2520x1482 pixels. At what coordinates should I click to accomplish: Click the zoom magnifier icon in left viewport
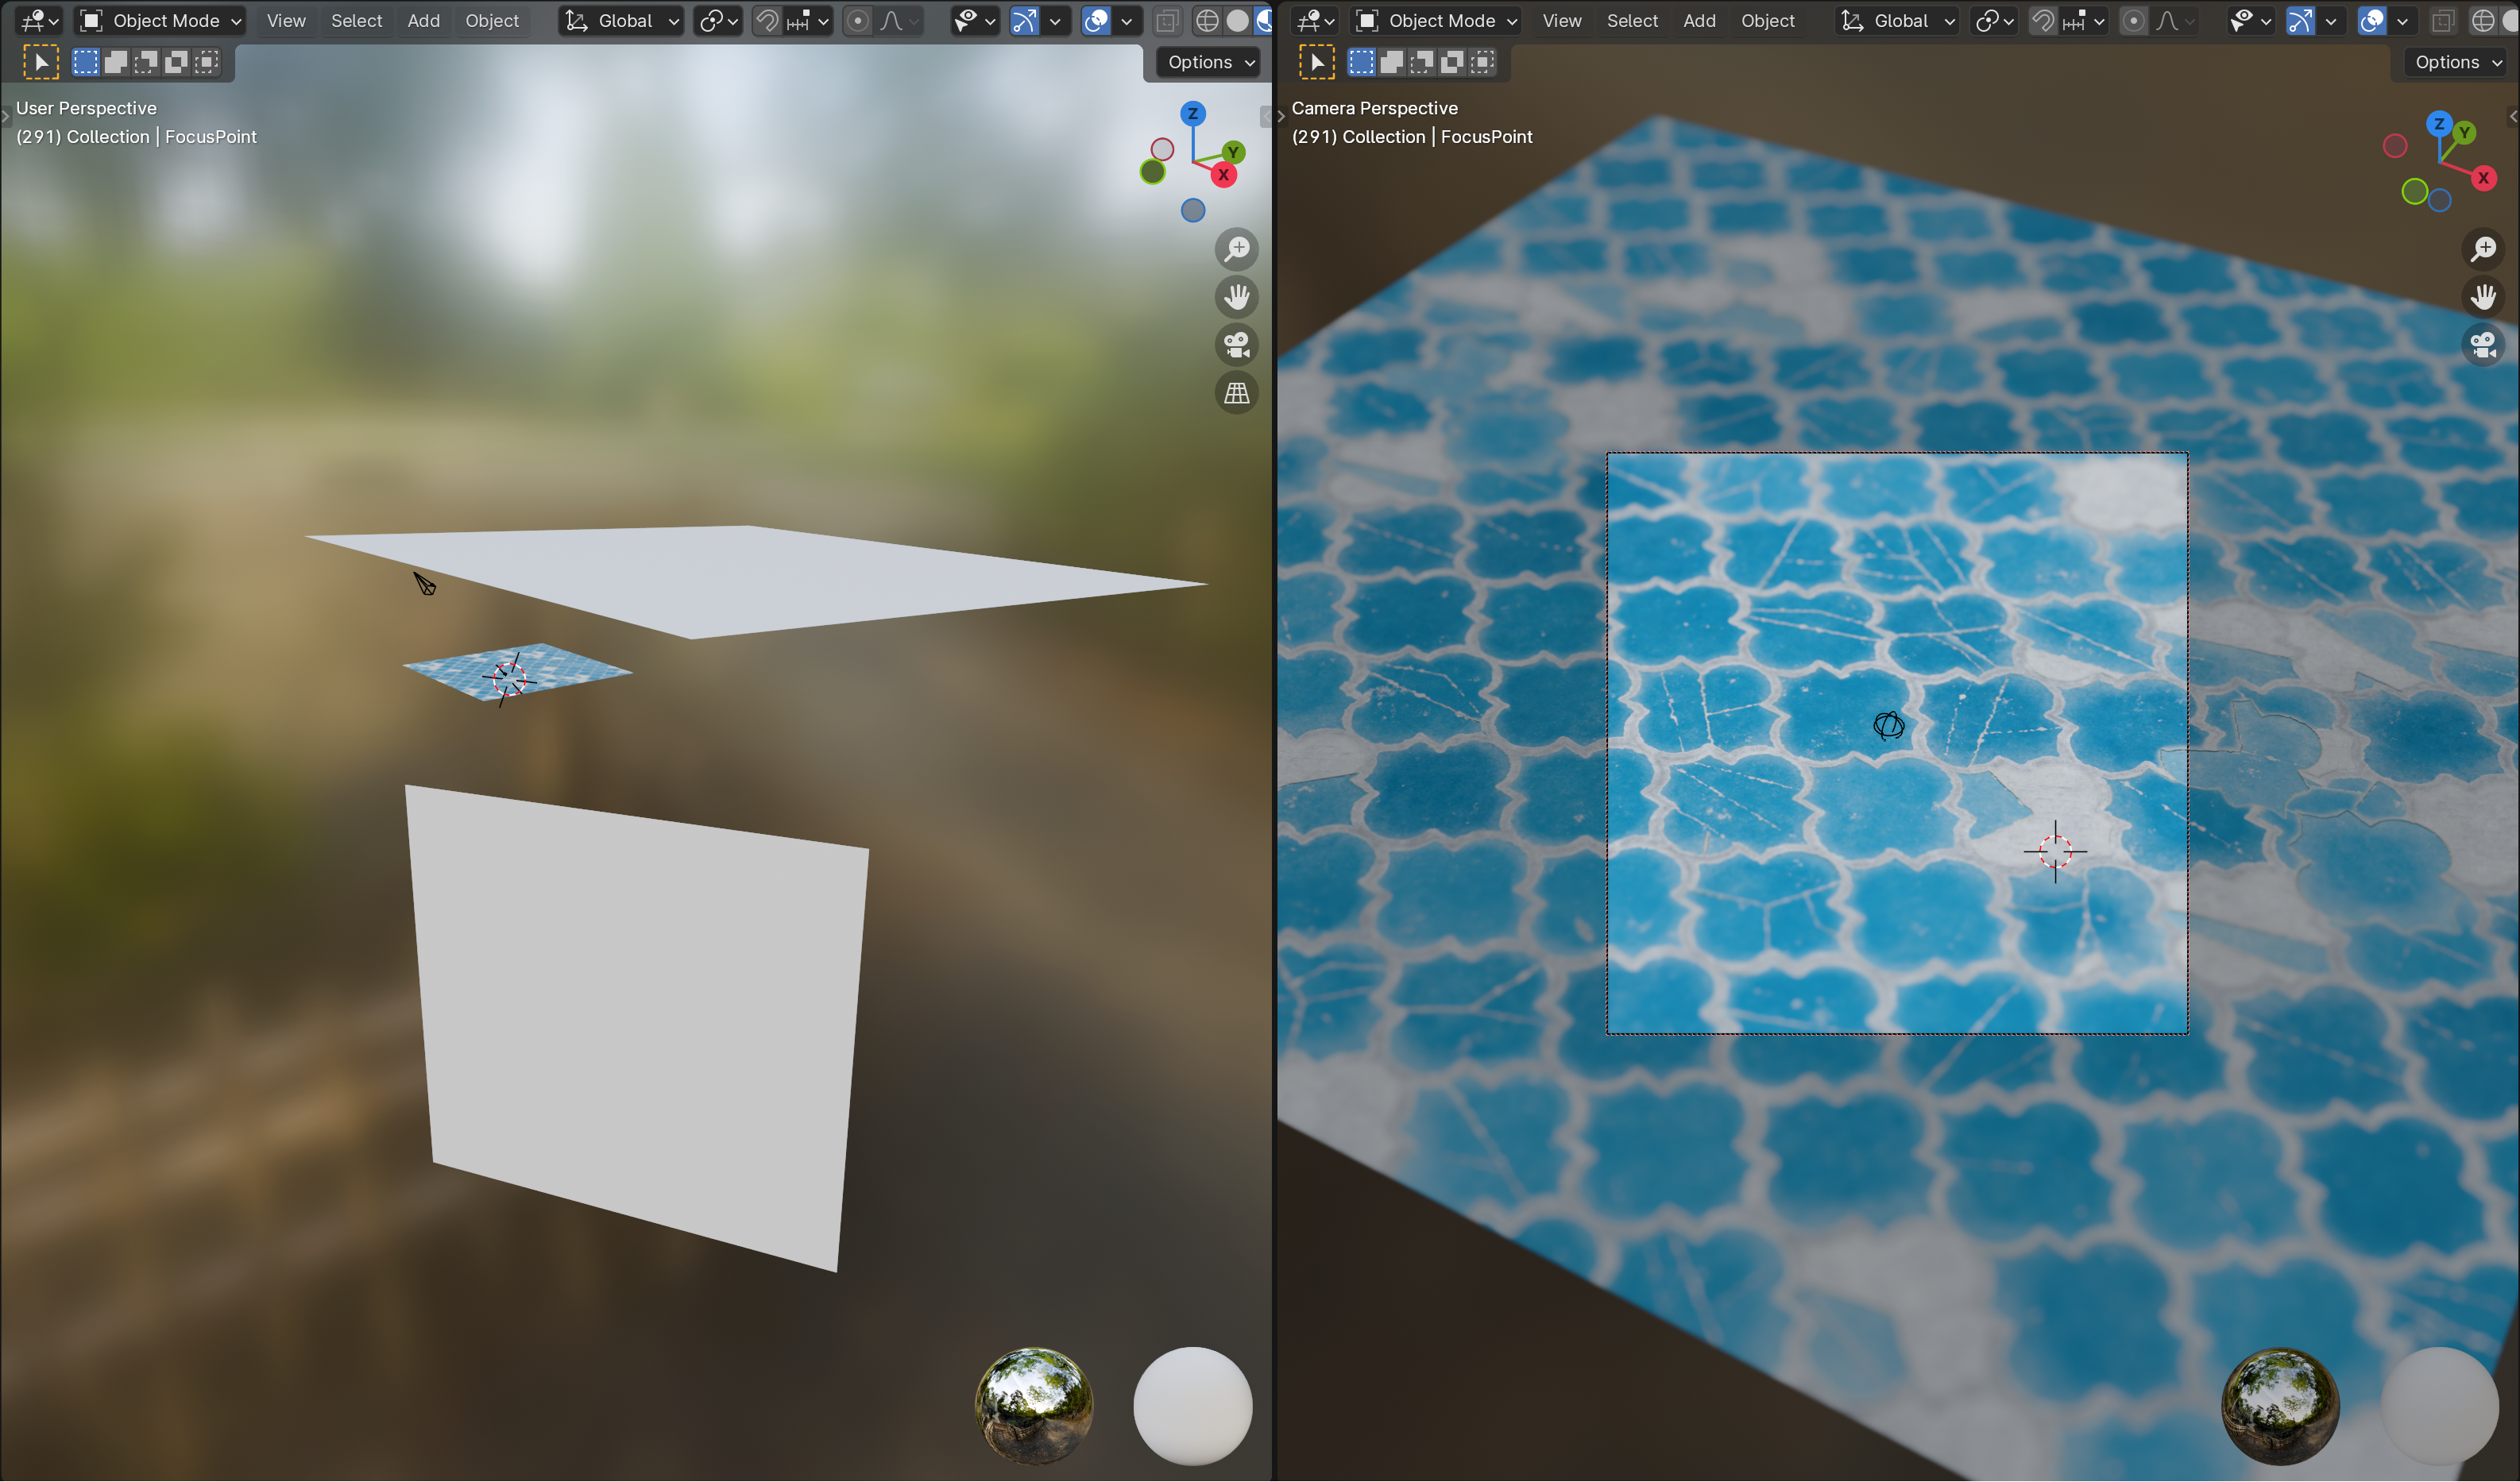pos(1237,249)
